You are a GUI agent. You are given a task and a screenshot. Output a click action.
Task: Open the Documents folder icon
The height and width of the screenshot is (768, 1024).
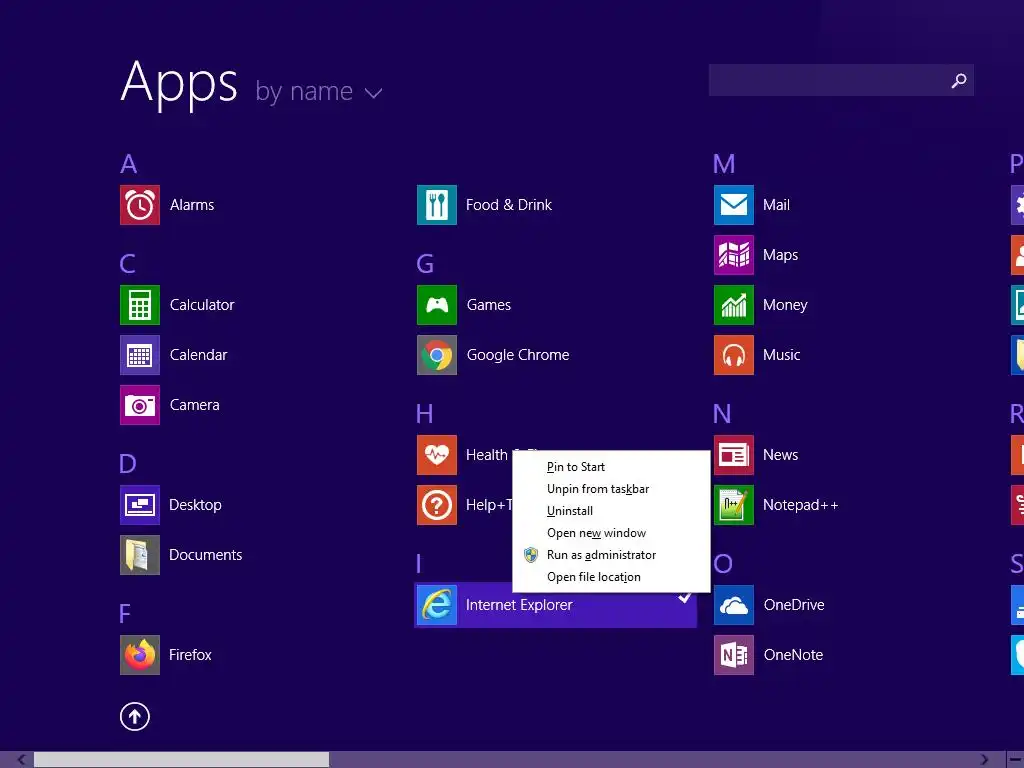[x=140, y=555]
